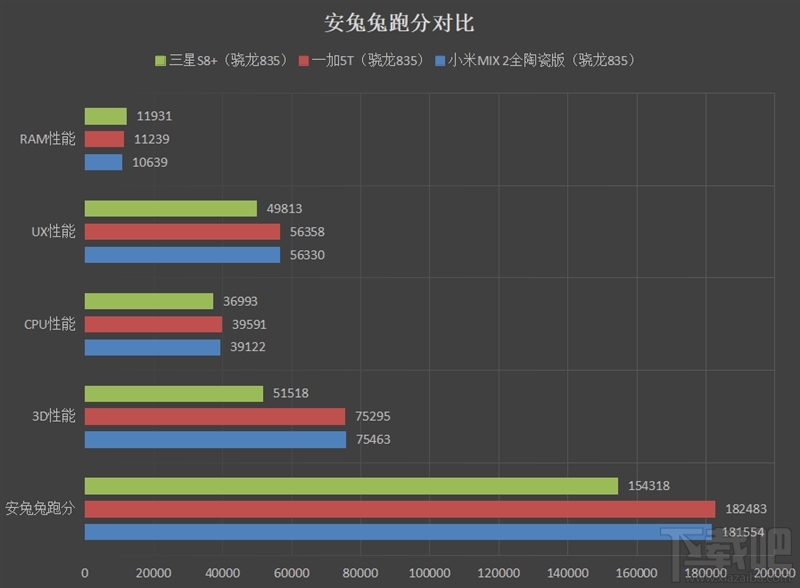Image resolution: width=800 pixels, height=588 pixels.
Task: Click the longest red 安兔兔跑分 bar
Action: point(400,510)
